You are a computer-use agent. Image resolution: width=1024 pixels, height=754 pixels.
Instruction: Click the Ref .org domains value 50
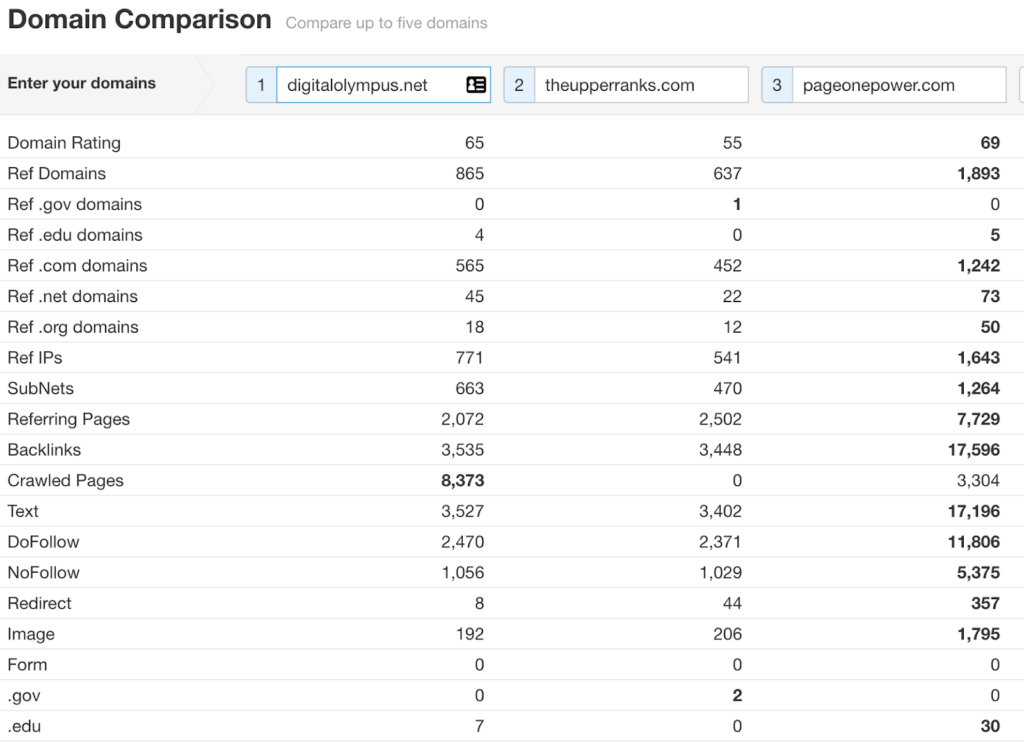click(x=990, y=327)
